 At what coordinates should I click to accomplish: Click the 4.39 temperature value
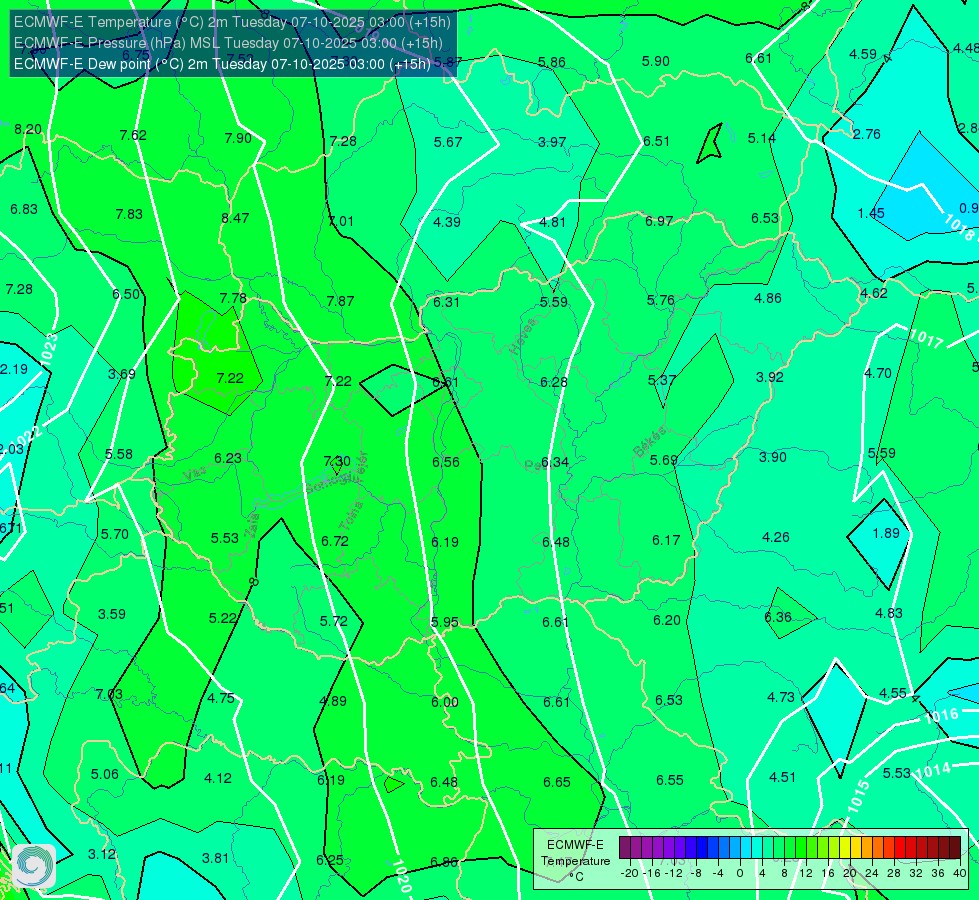[x=447, y=222]
